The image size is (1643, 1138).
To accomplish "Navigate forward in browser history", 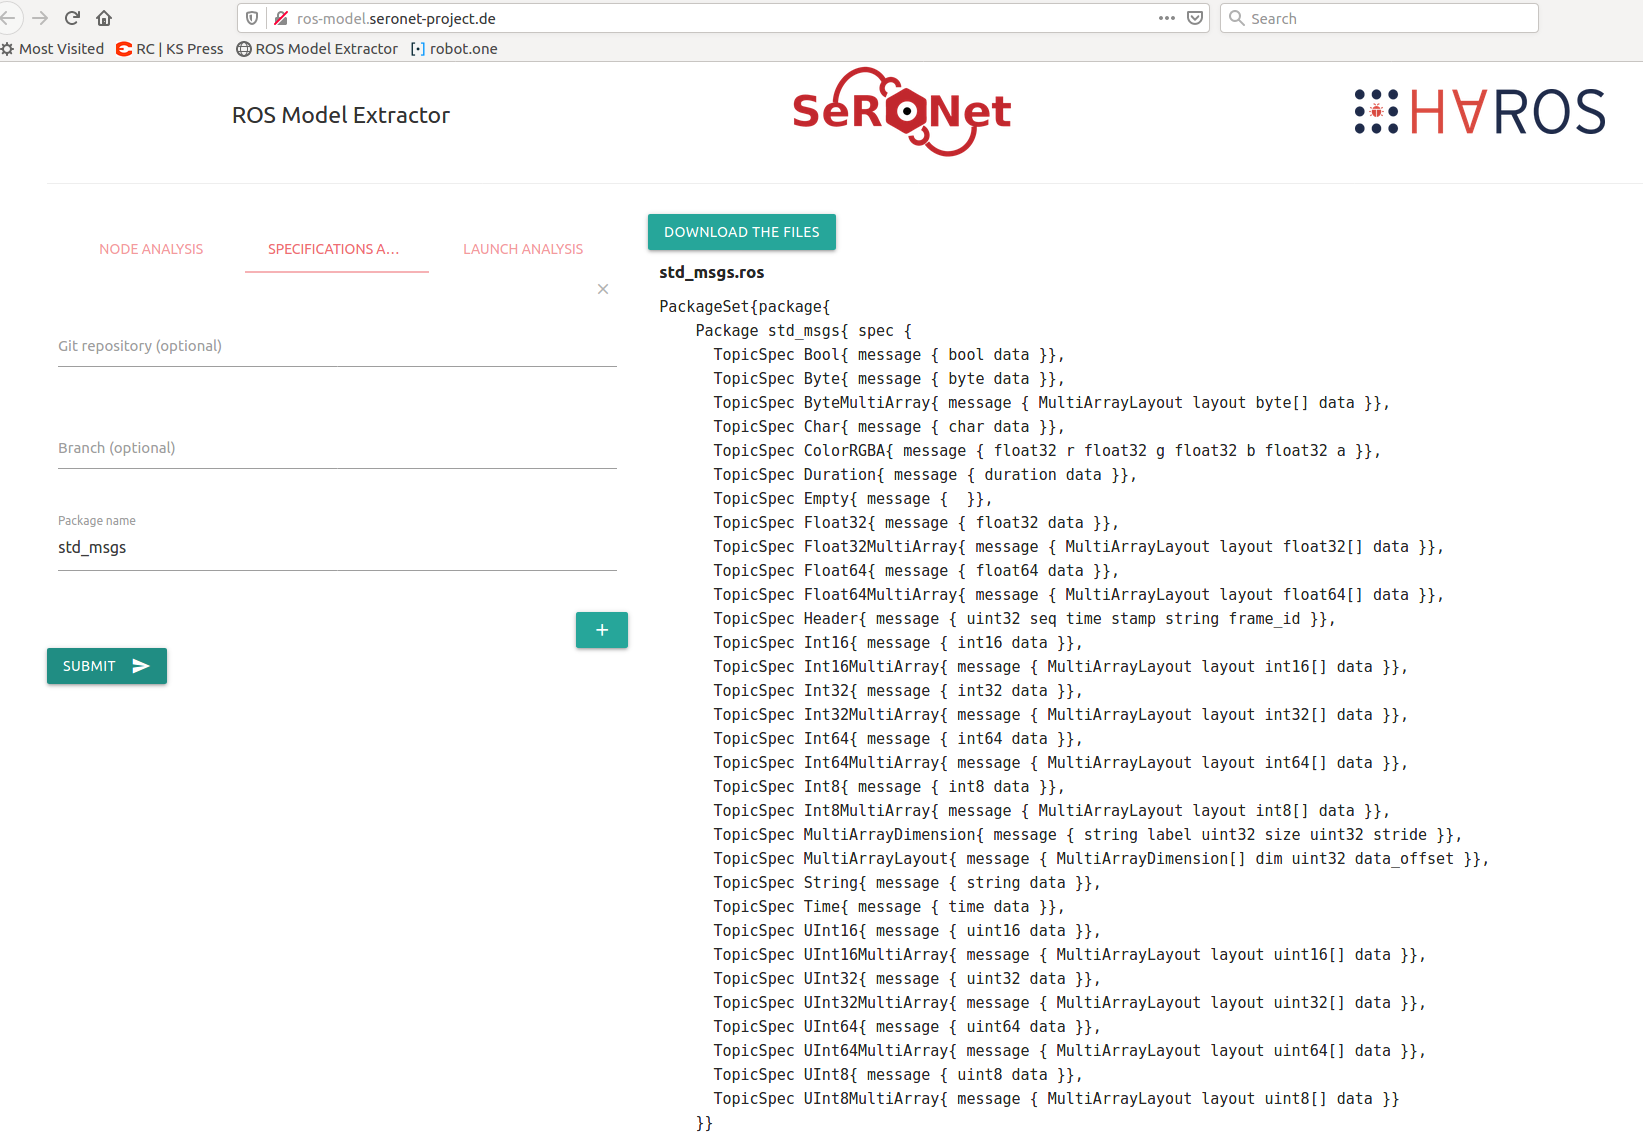I will (40, 17).
